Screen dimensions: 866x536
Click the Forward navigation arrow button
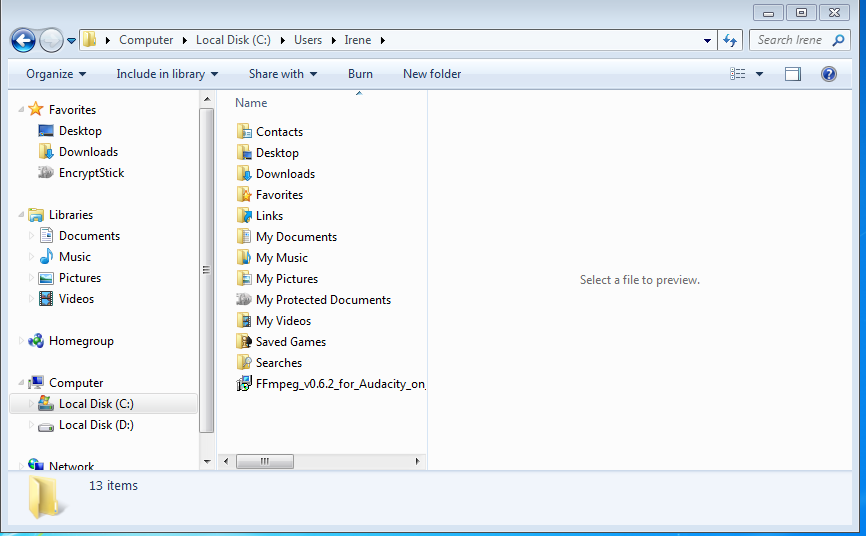(51, 40)
